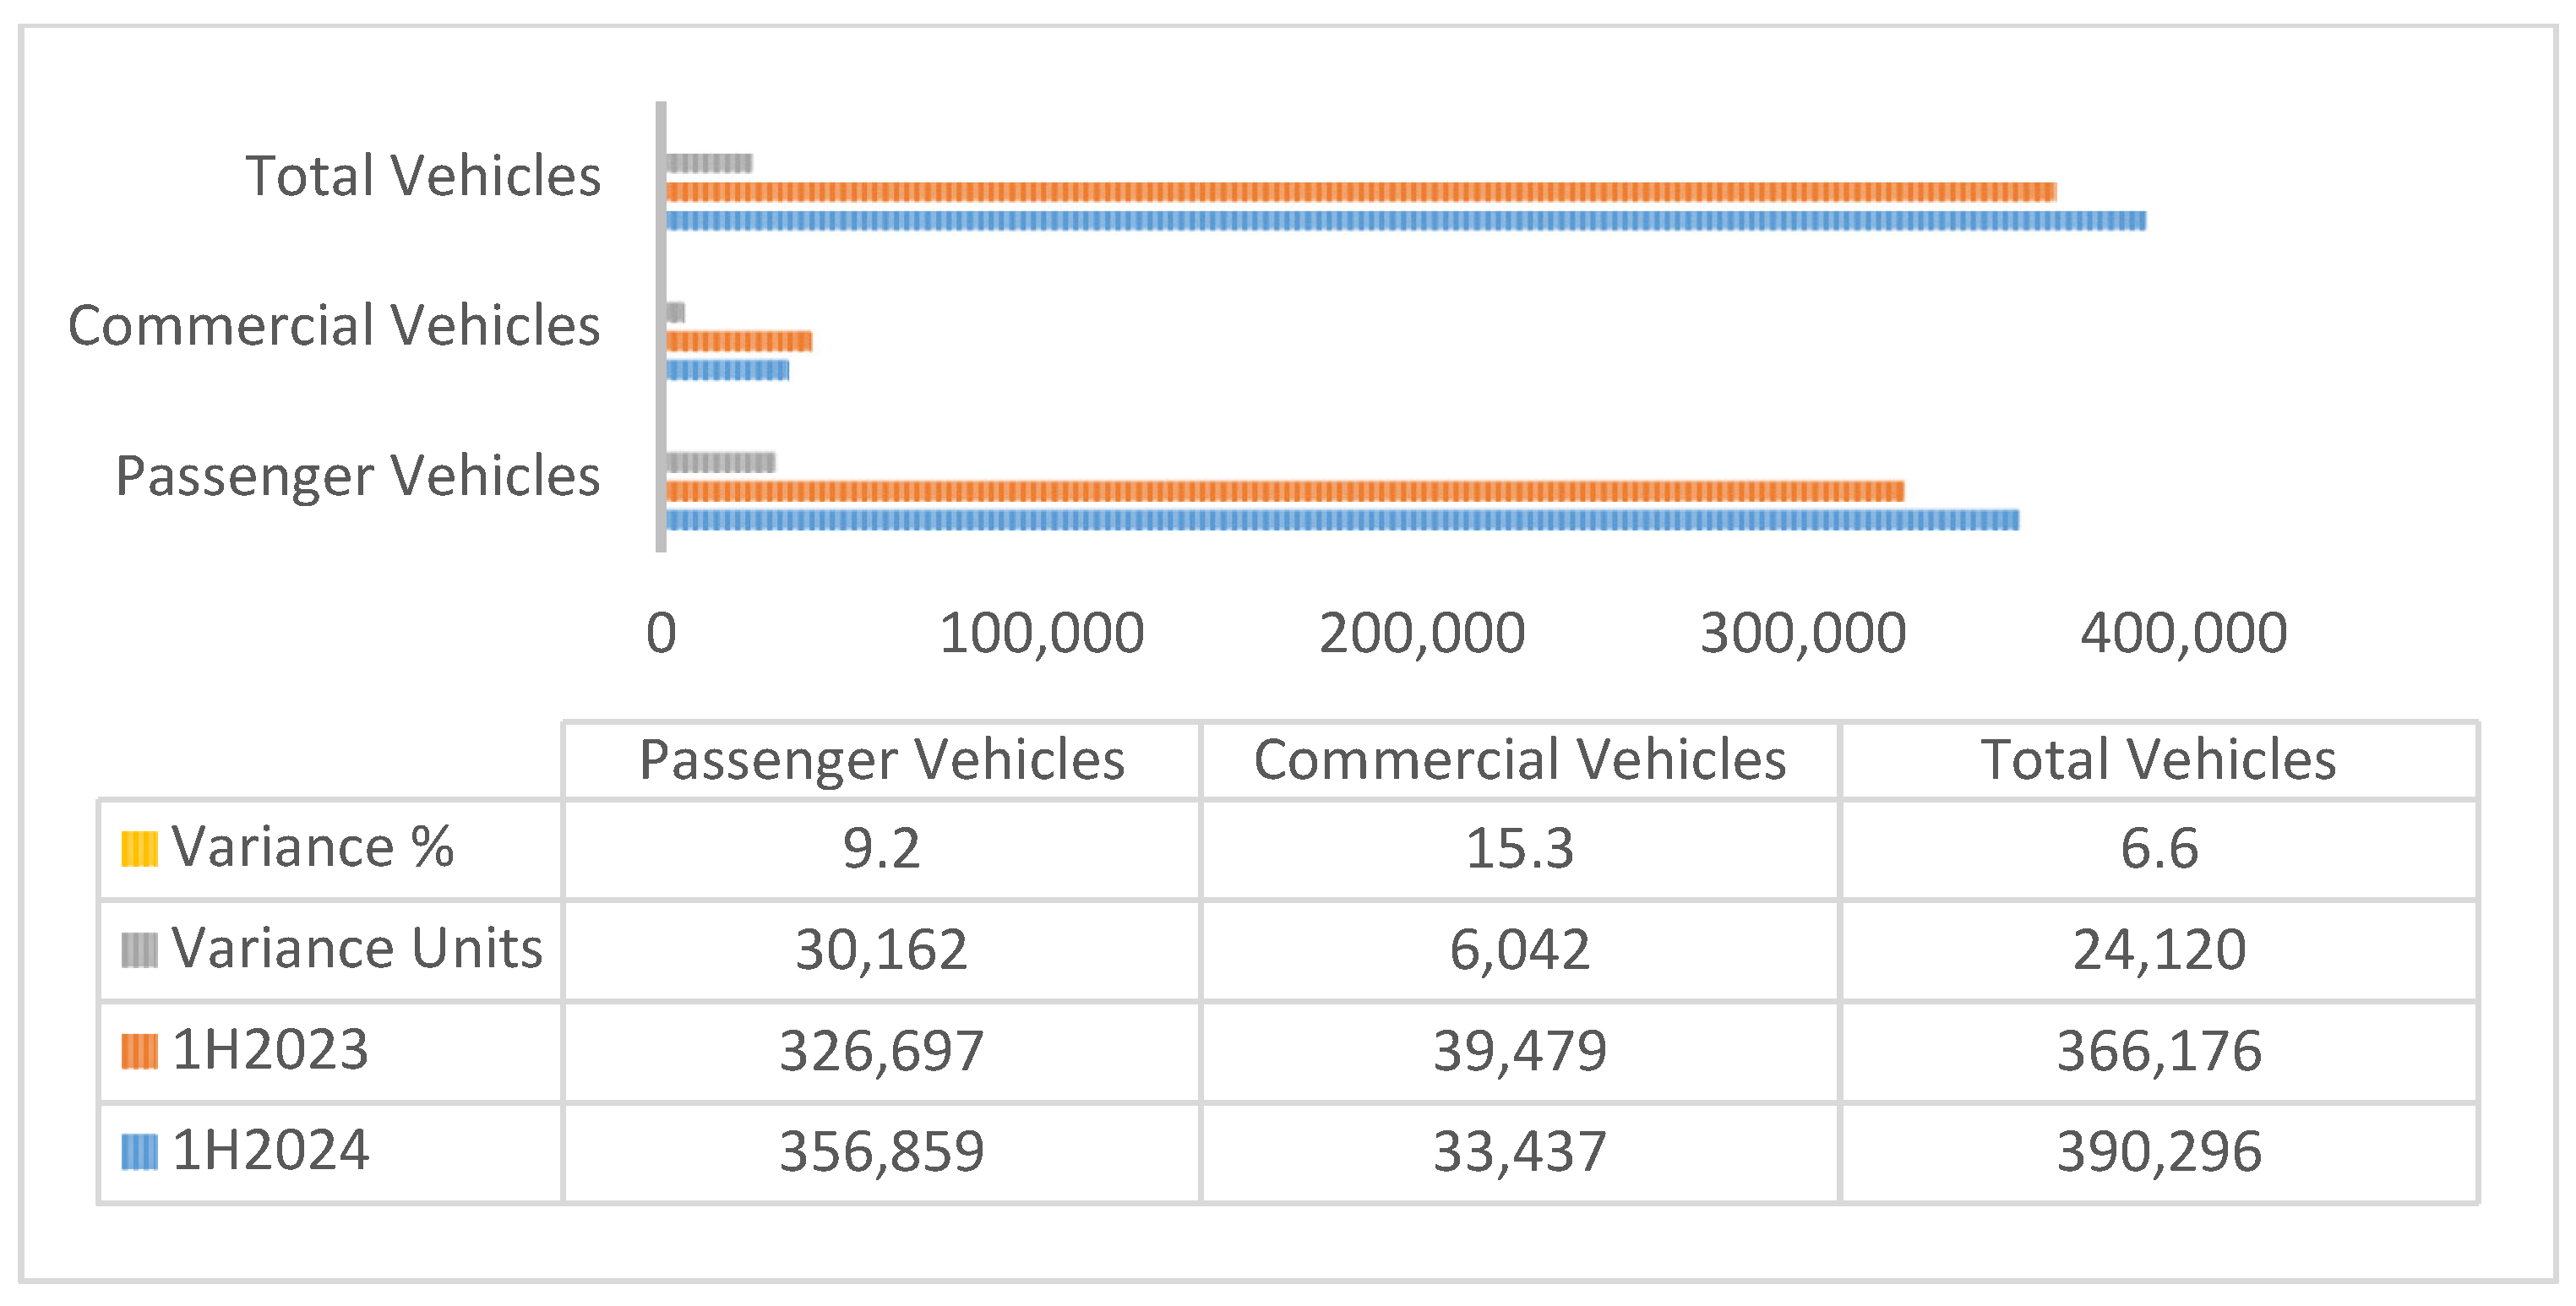This screenshot has height=1306, width=2576.
Task: Select the 15.3 variance percent cell
Action: coord(1520,849)
